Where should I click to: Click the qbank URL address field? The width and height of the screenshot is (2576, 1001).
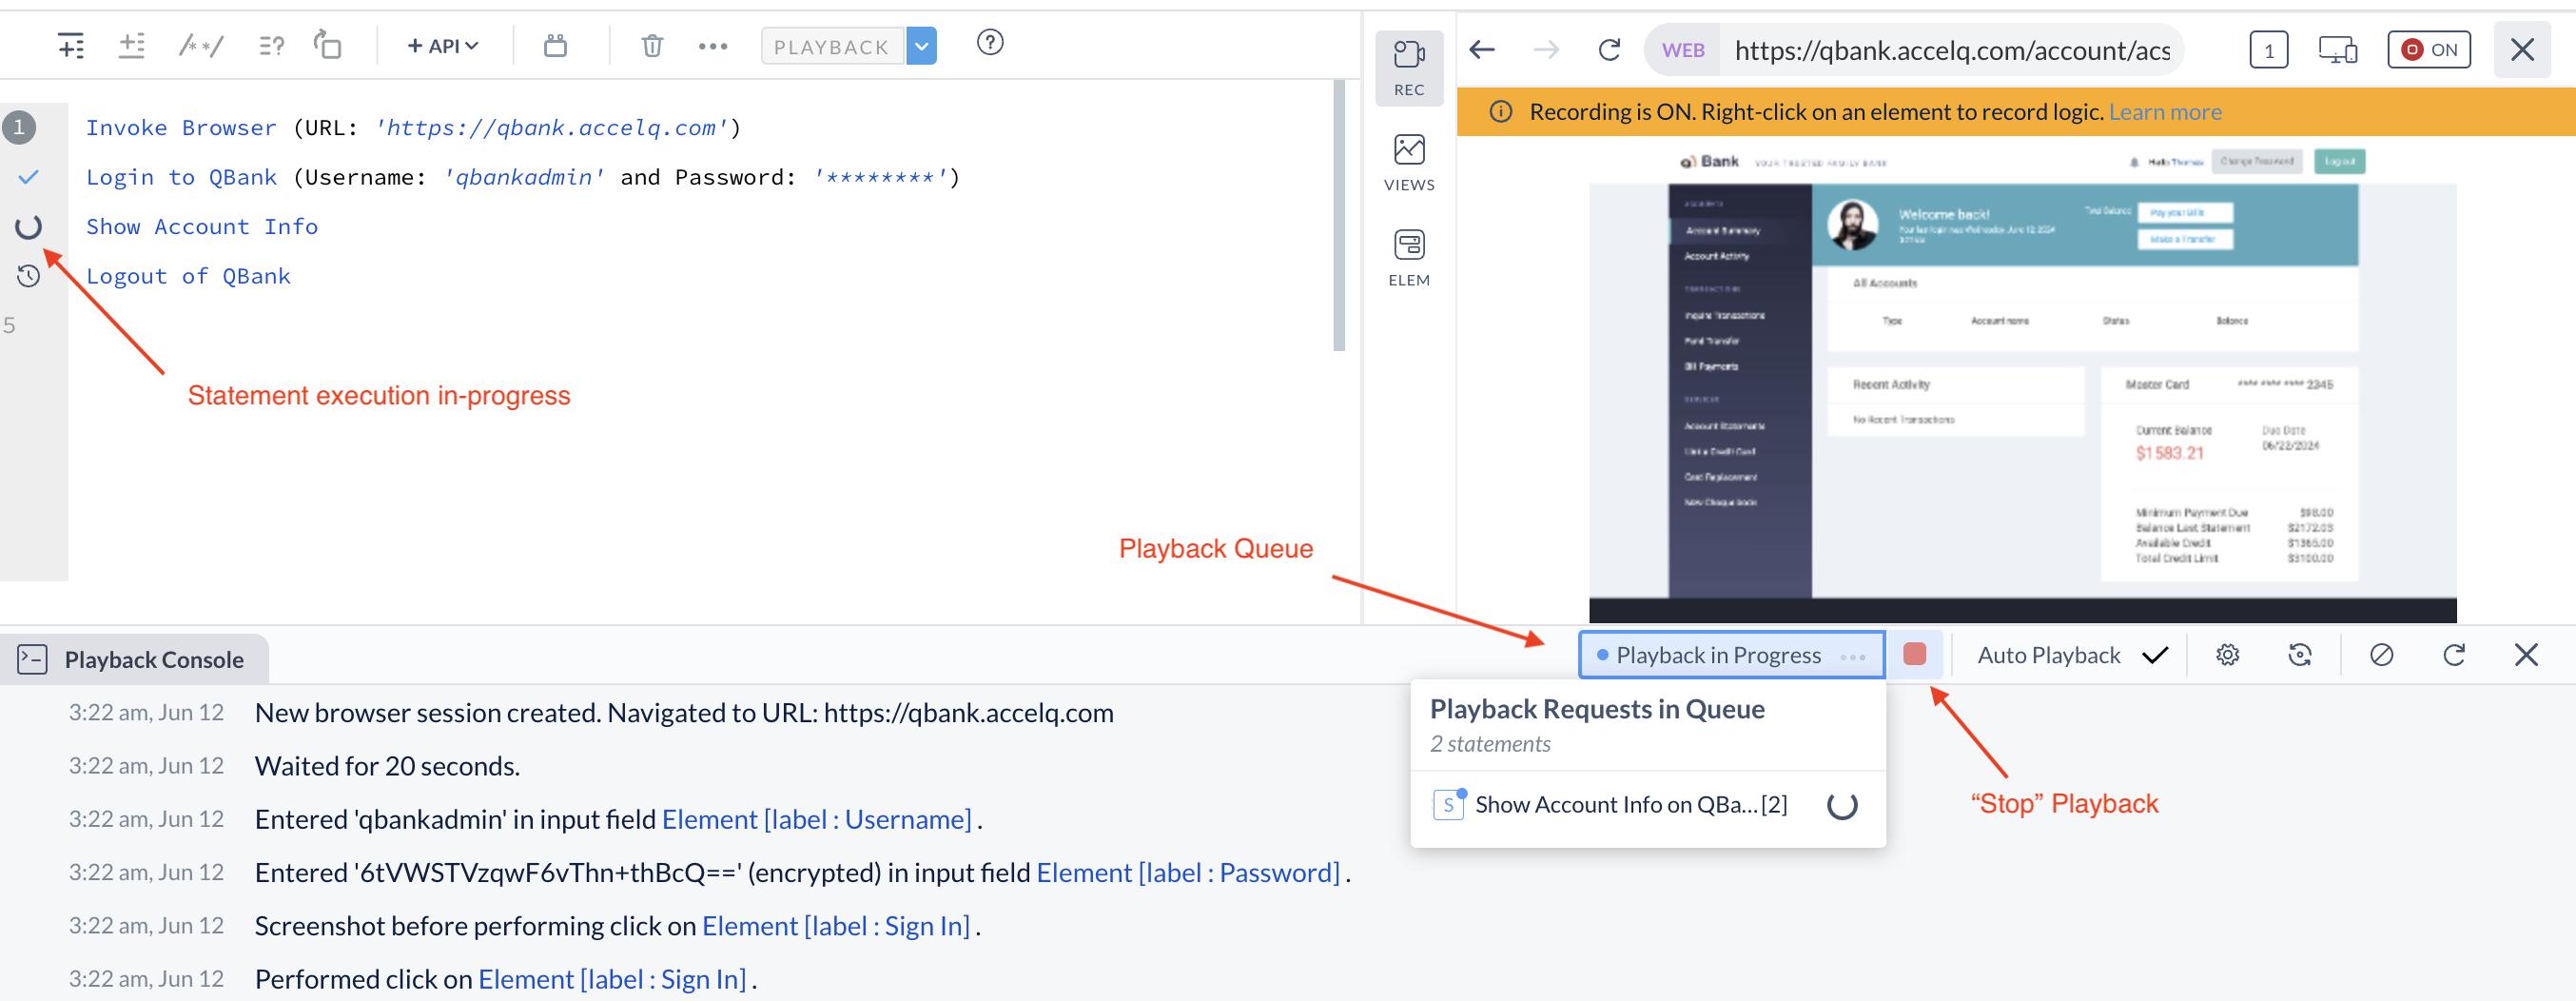coord(1951,50)
